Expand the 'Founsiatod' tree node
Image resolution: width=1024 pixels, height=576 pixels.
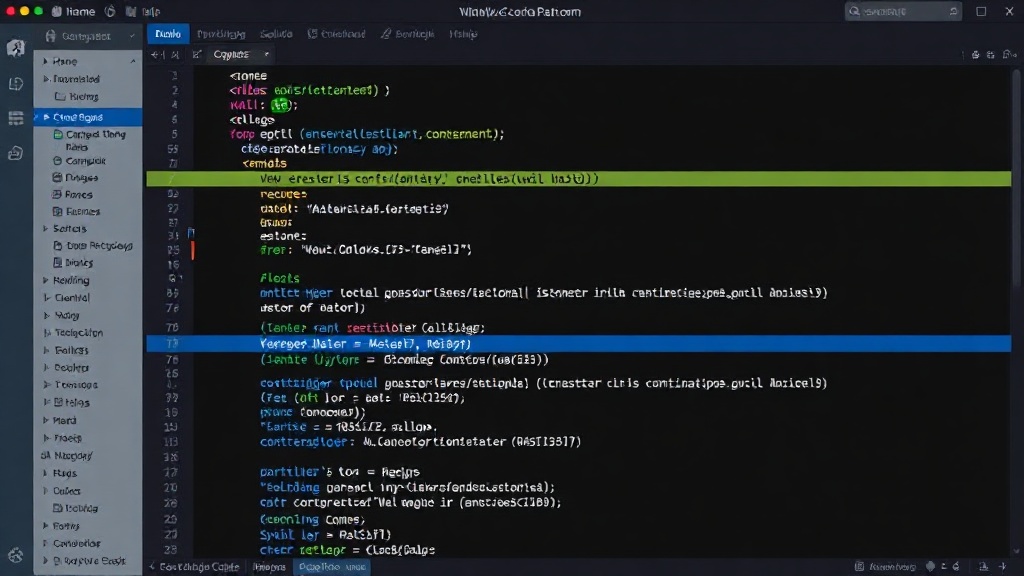click(x=46, y=79)
